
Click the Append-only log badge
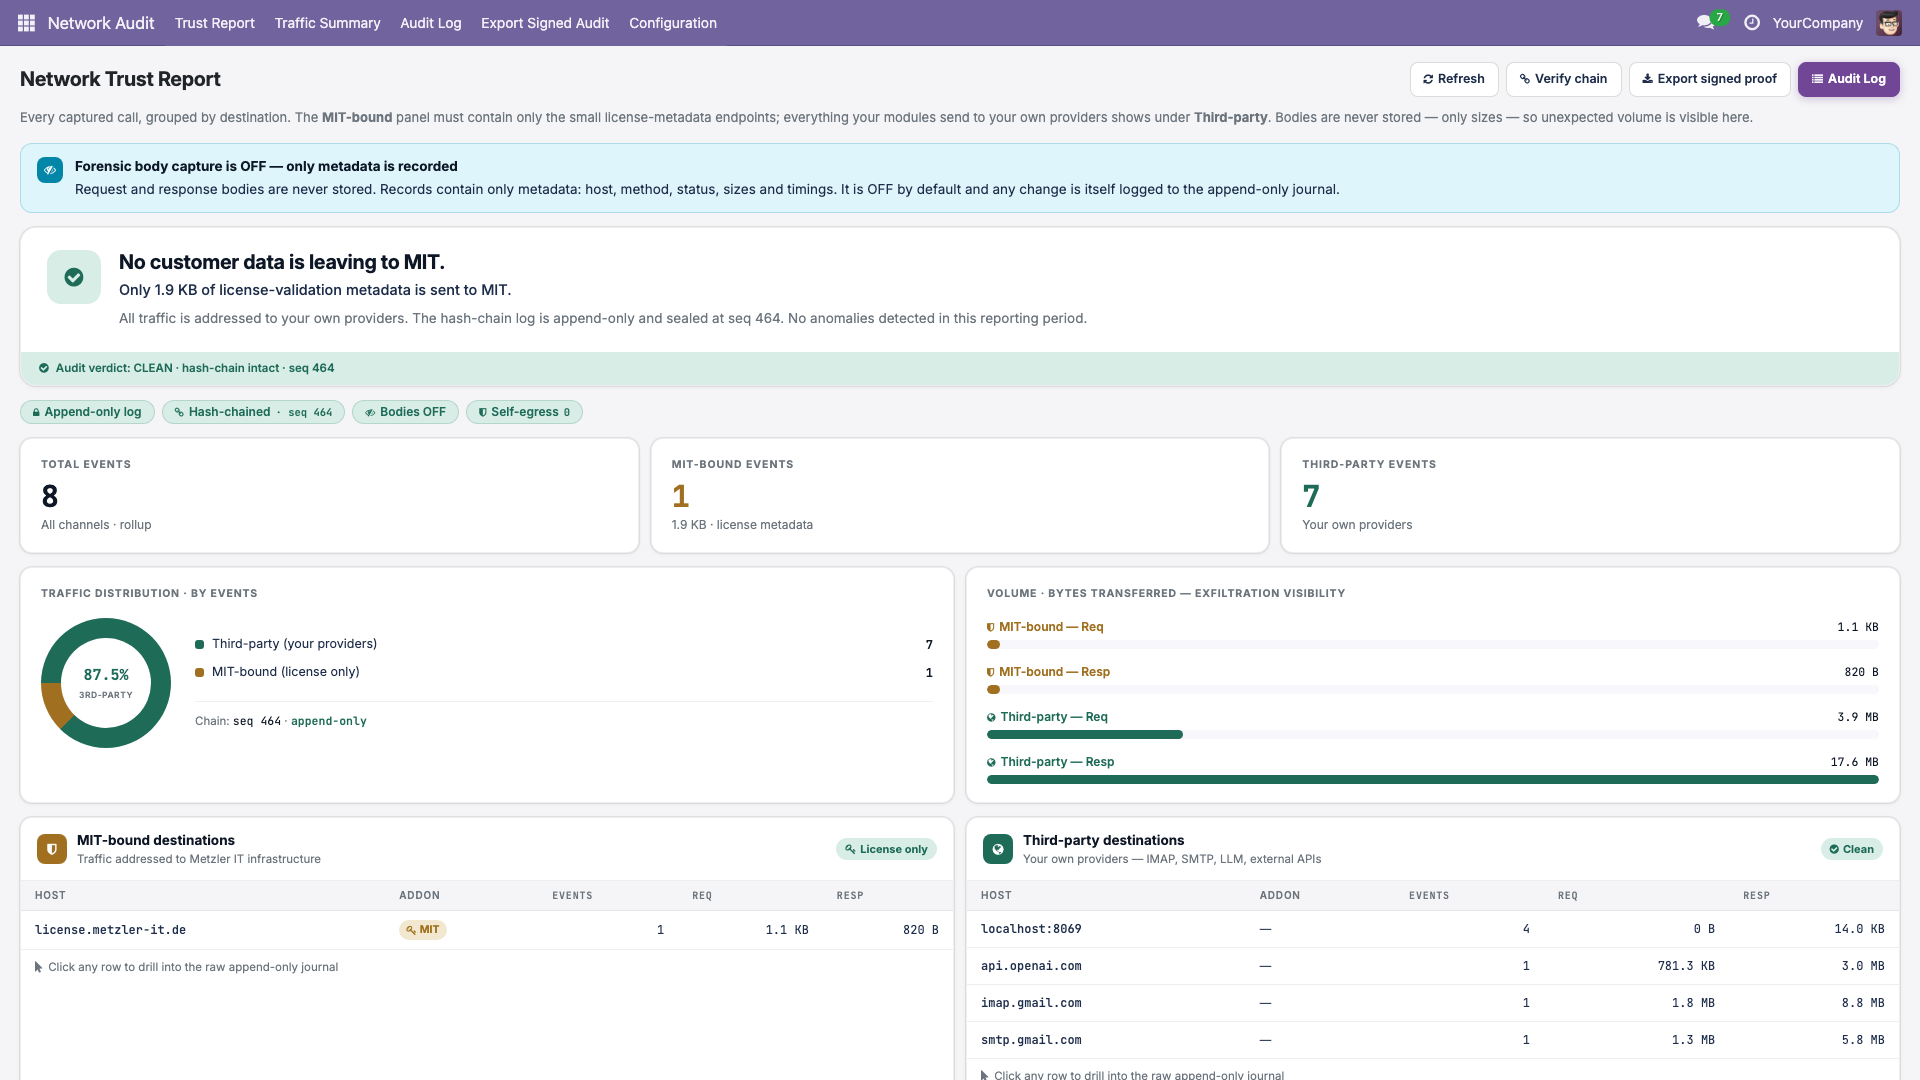pos(87,412)
